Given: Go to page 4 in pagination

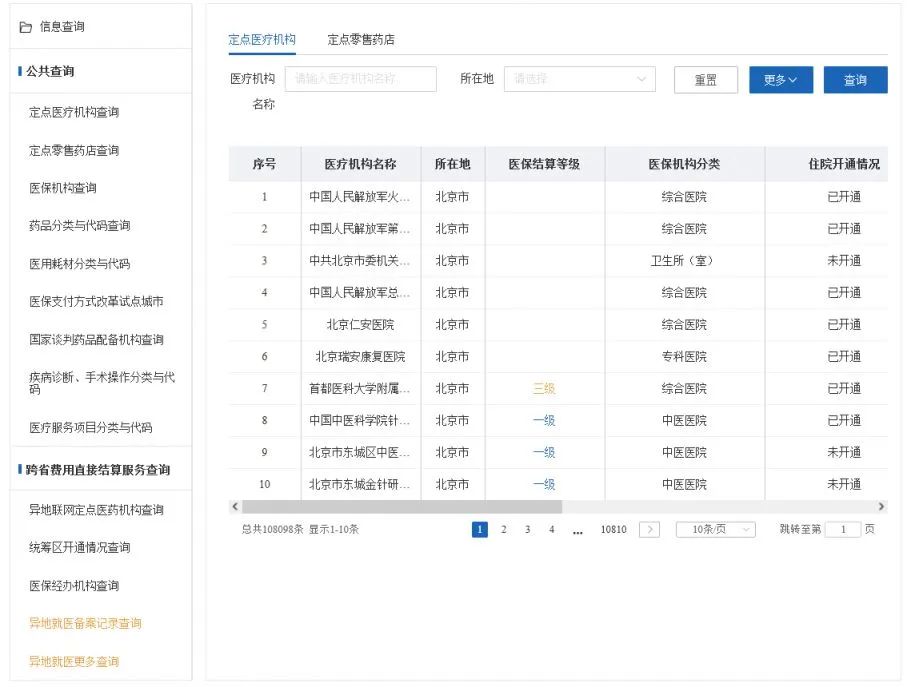Looking at the screenshot, I should coord(551,529).
